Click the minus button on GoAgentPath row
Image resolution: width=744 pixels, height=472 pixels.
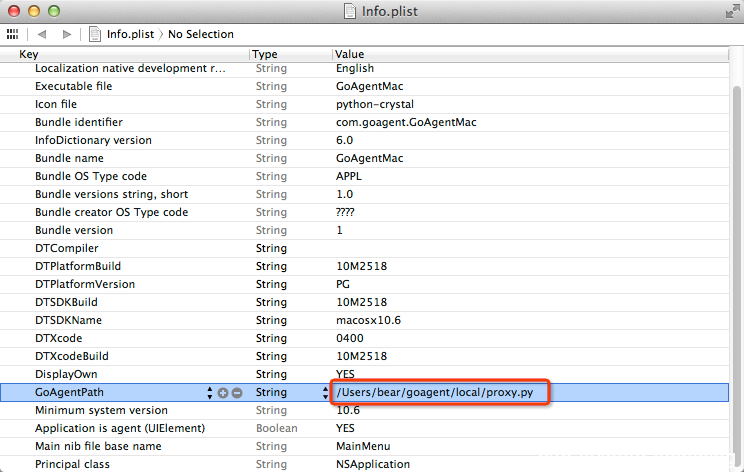pyautogui.click(x=237, y=393)
